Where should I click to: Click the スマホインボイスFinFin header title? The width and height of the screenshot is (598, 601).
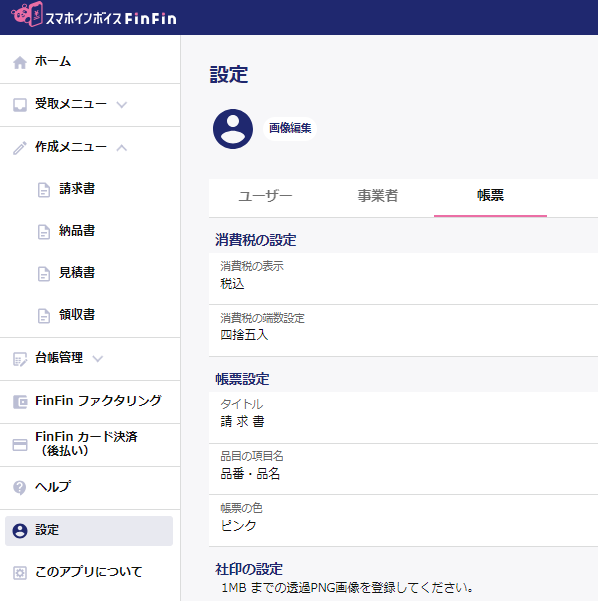click(111, 19)
